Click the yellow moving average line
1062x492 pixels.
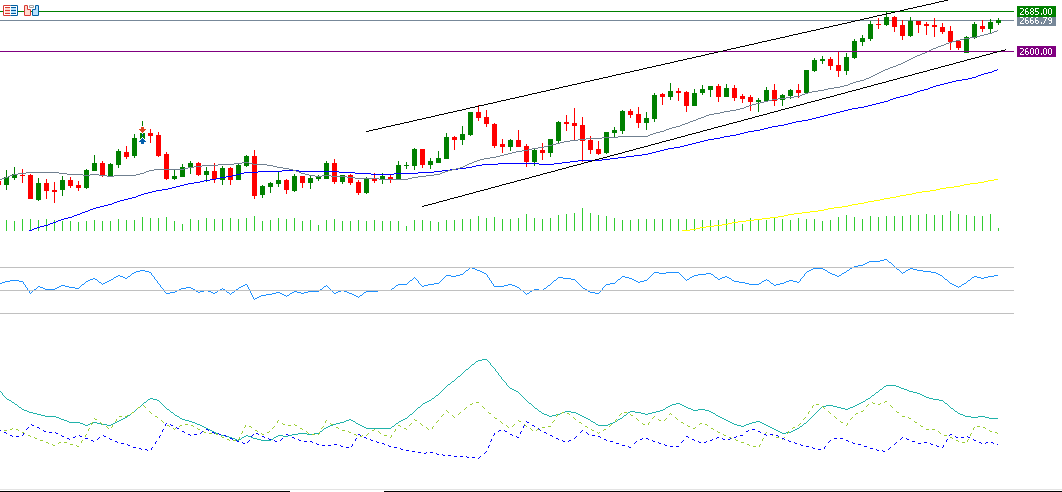click(900, 195)
